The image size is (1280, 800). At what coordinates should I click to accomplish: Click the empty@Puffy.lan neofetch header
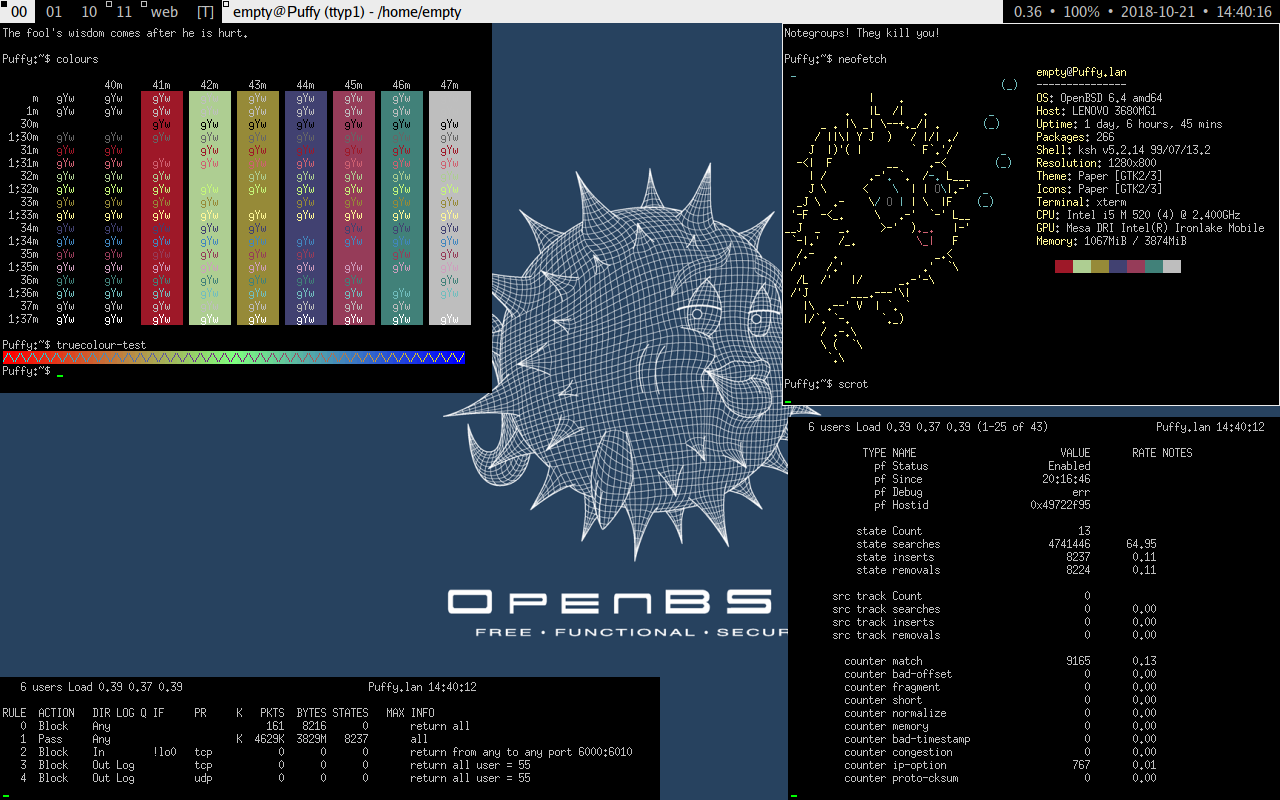[x=1081, y=72]
